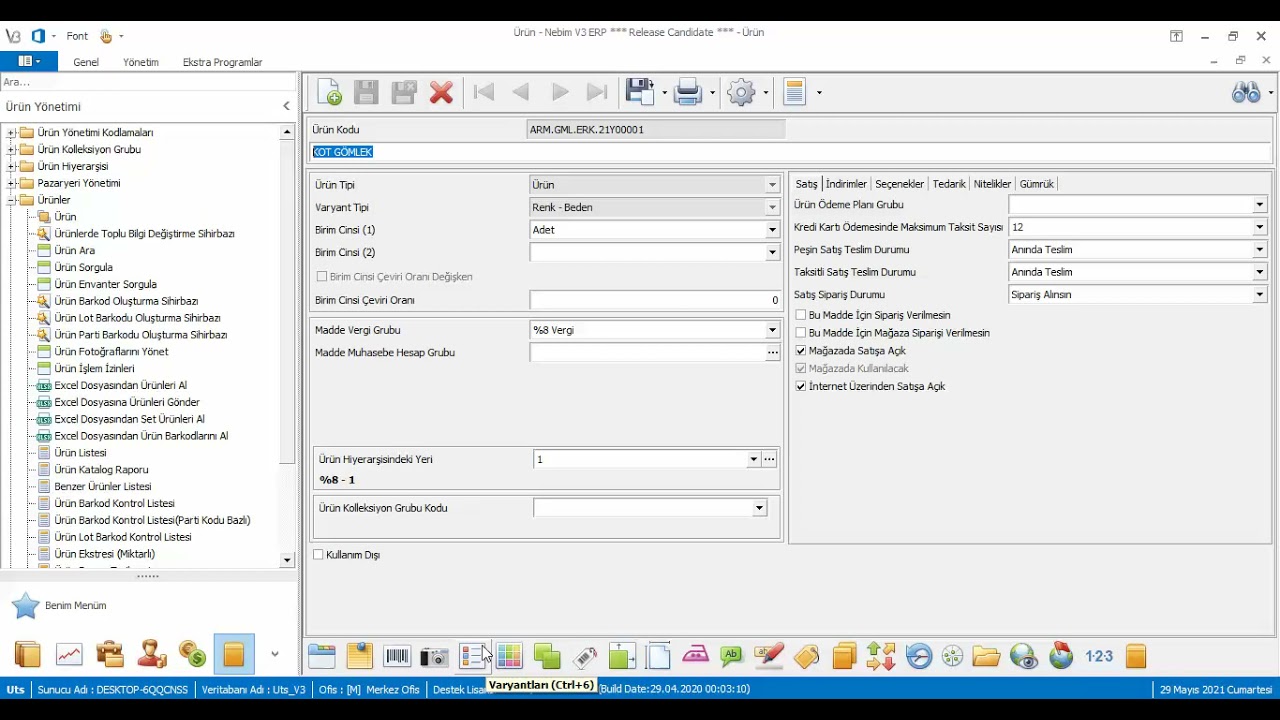Open the Satış Sipariş Durumu dropdown

[x=1259, y=295]
